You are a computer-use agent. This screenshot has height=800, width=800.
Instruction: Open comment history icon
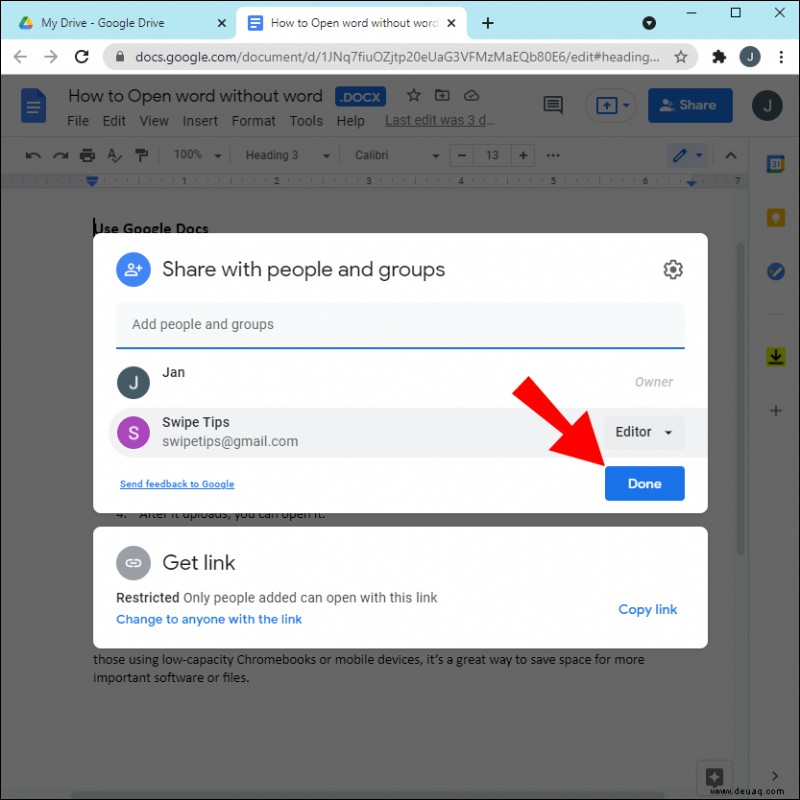pyautogui.click(x=553, y=105)
